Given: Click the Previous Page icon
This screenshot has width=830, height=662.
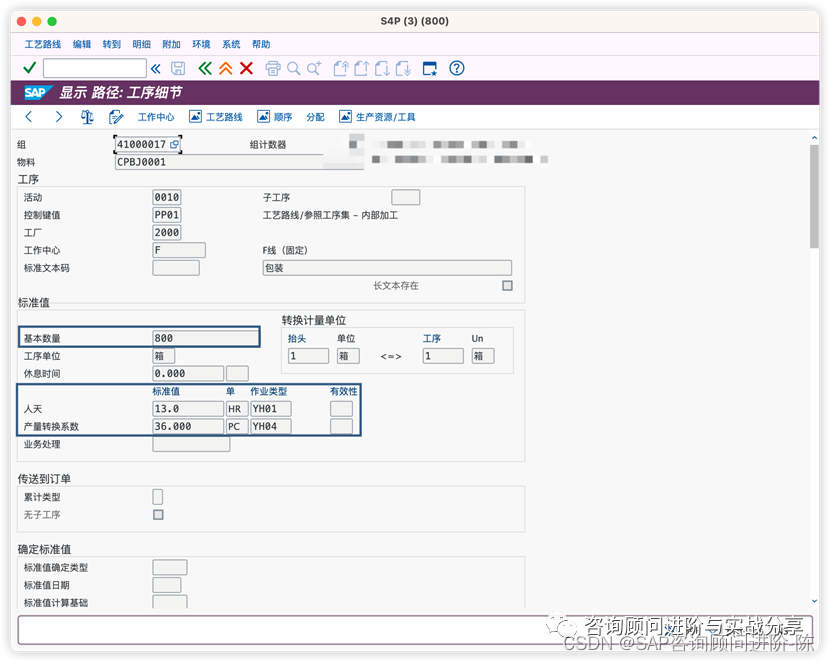Looking at the screenshot, I should (x=362, y=68).
